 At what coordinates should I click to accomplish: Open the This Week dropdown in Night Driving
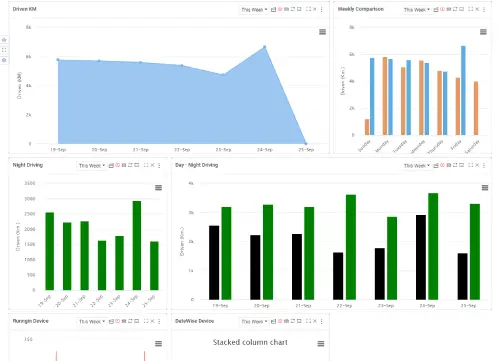(92, 165)
